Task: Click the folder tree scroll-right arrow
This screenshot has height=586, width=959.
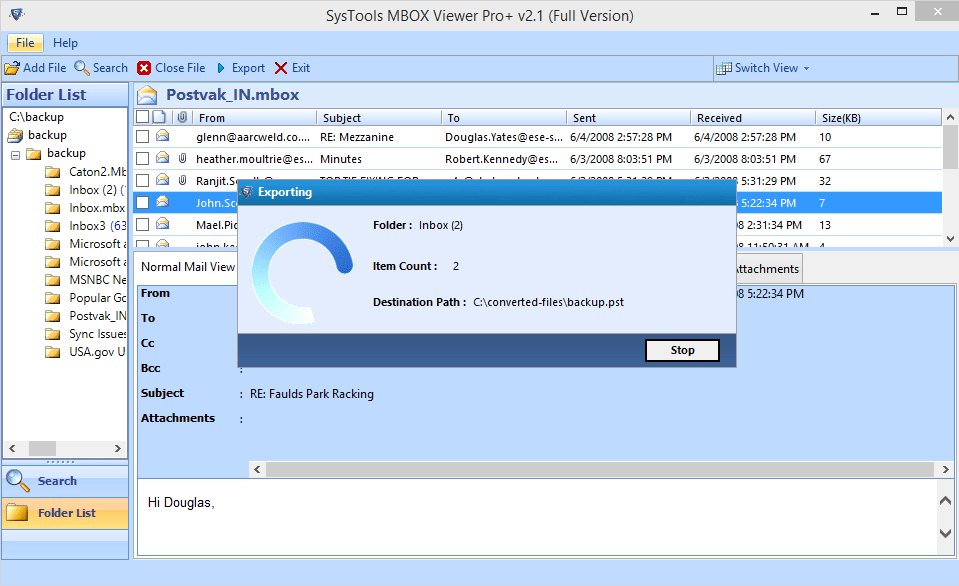Action: [118, 448]
